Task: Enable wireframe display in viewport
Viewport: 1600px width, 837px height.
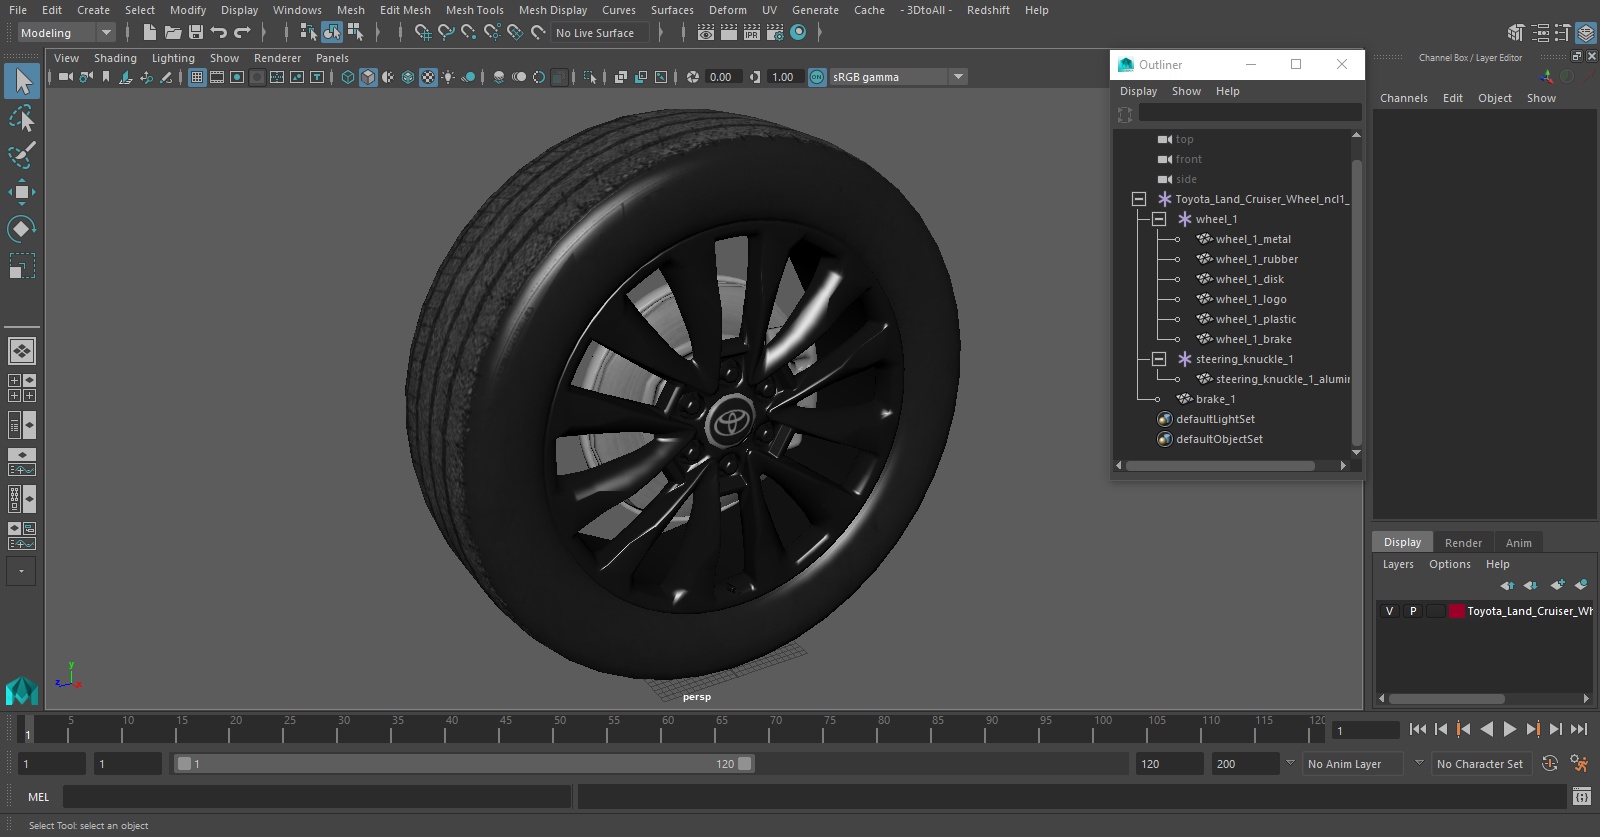Action: pyautogui.click(x=348, y=77)
